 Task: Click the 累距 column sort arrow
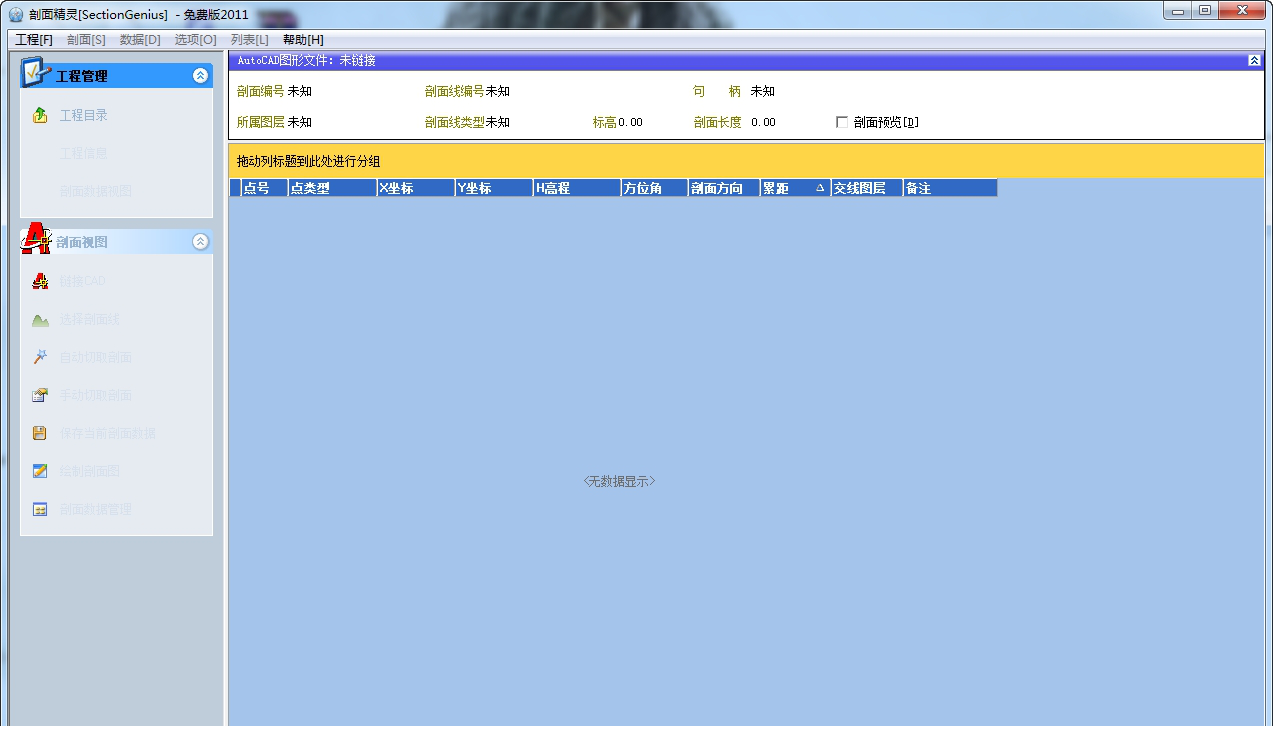(820, 187)
